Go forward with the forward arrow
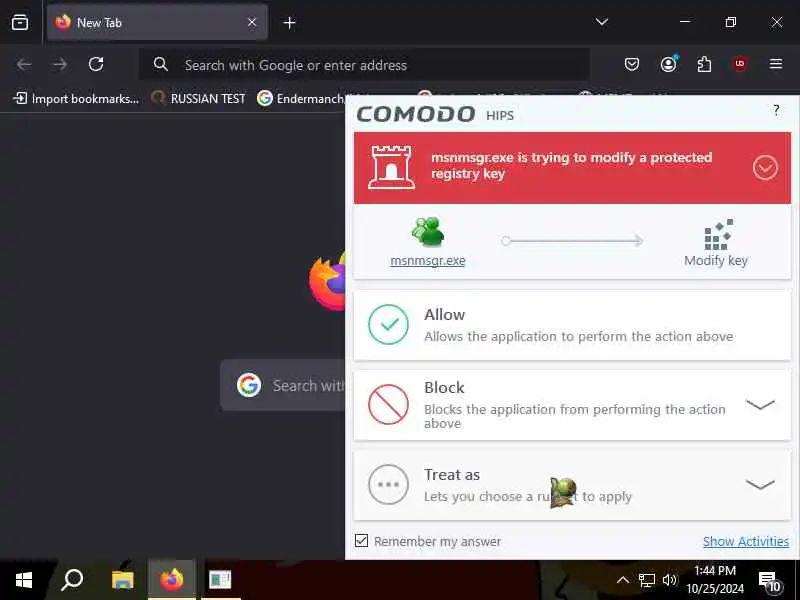This screenshot has height=600, width=800. point(60,64)
